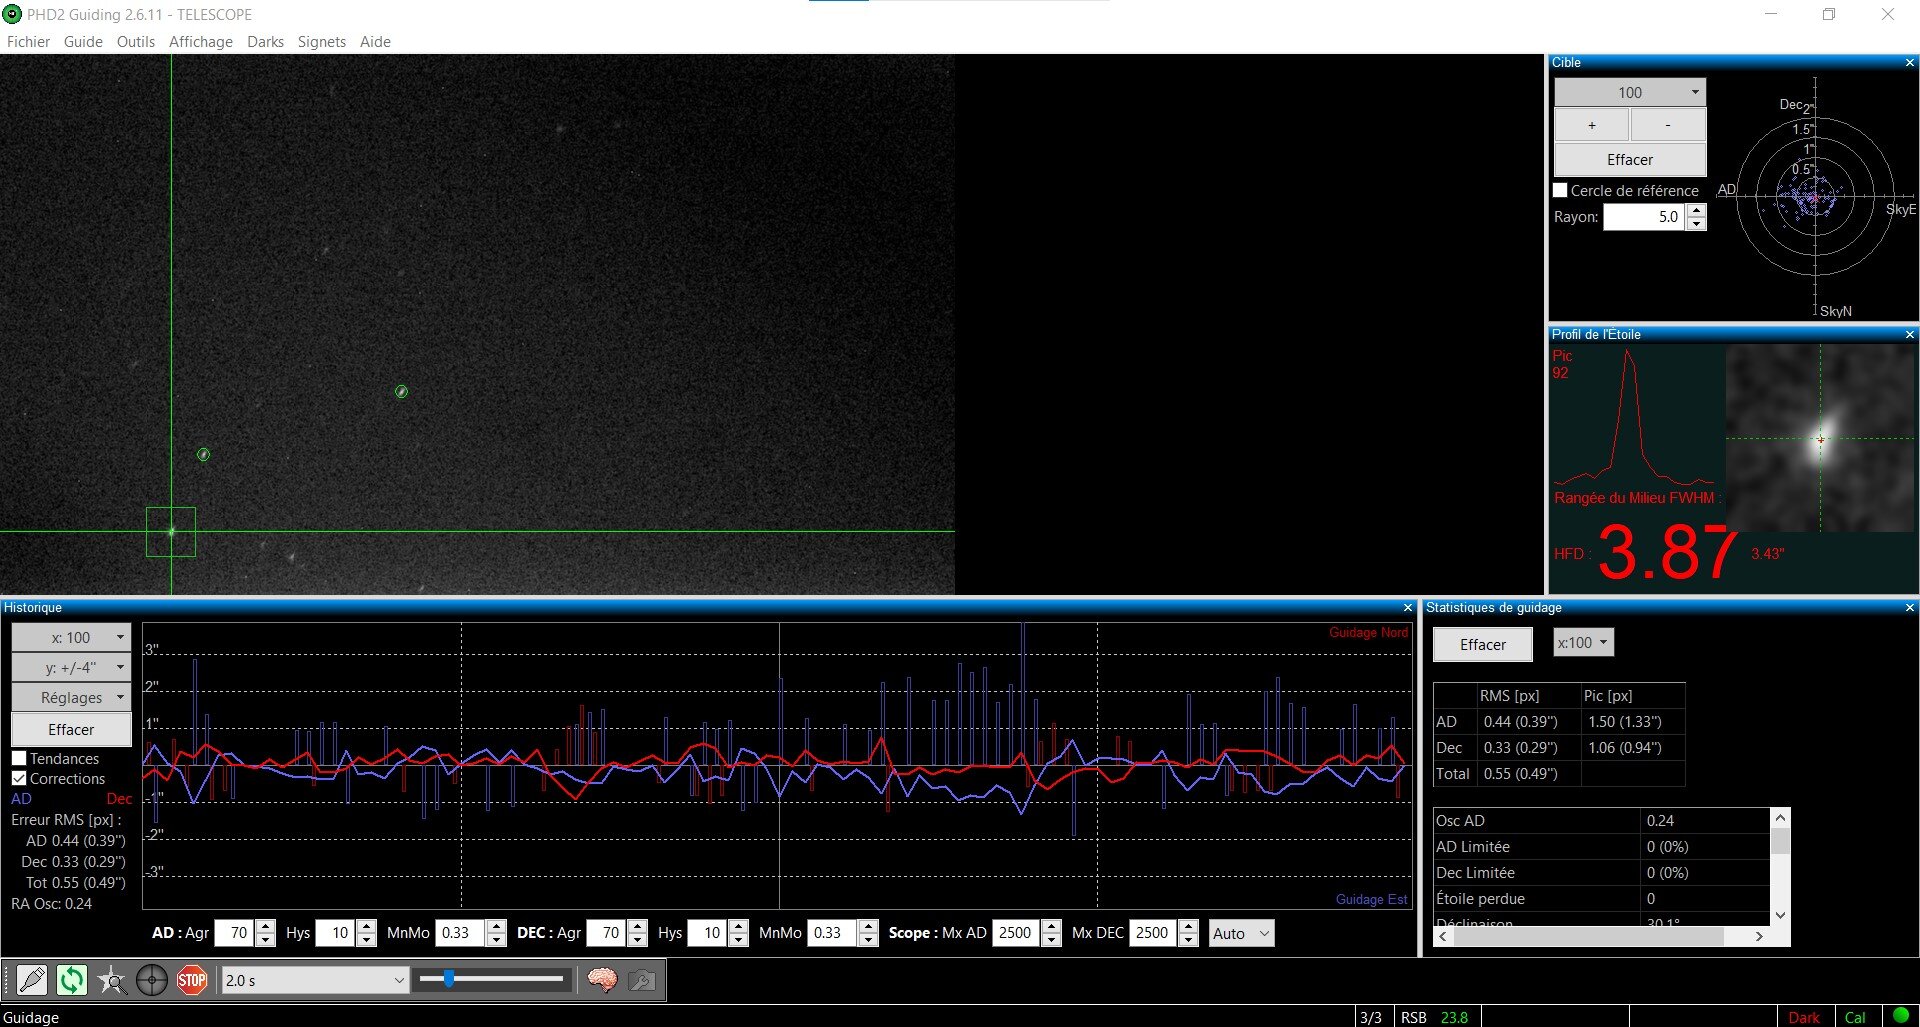Enable the Tendances checkbox
1920x1027 pixels.
pos(19,759)
